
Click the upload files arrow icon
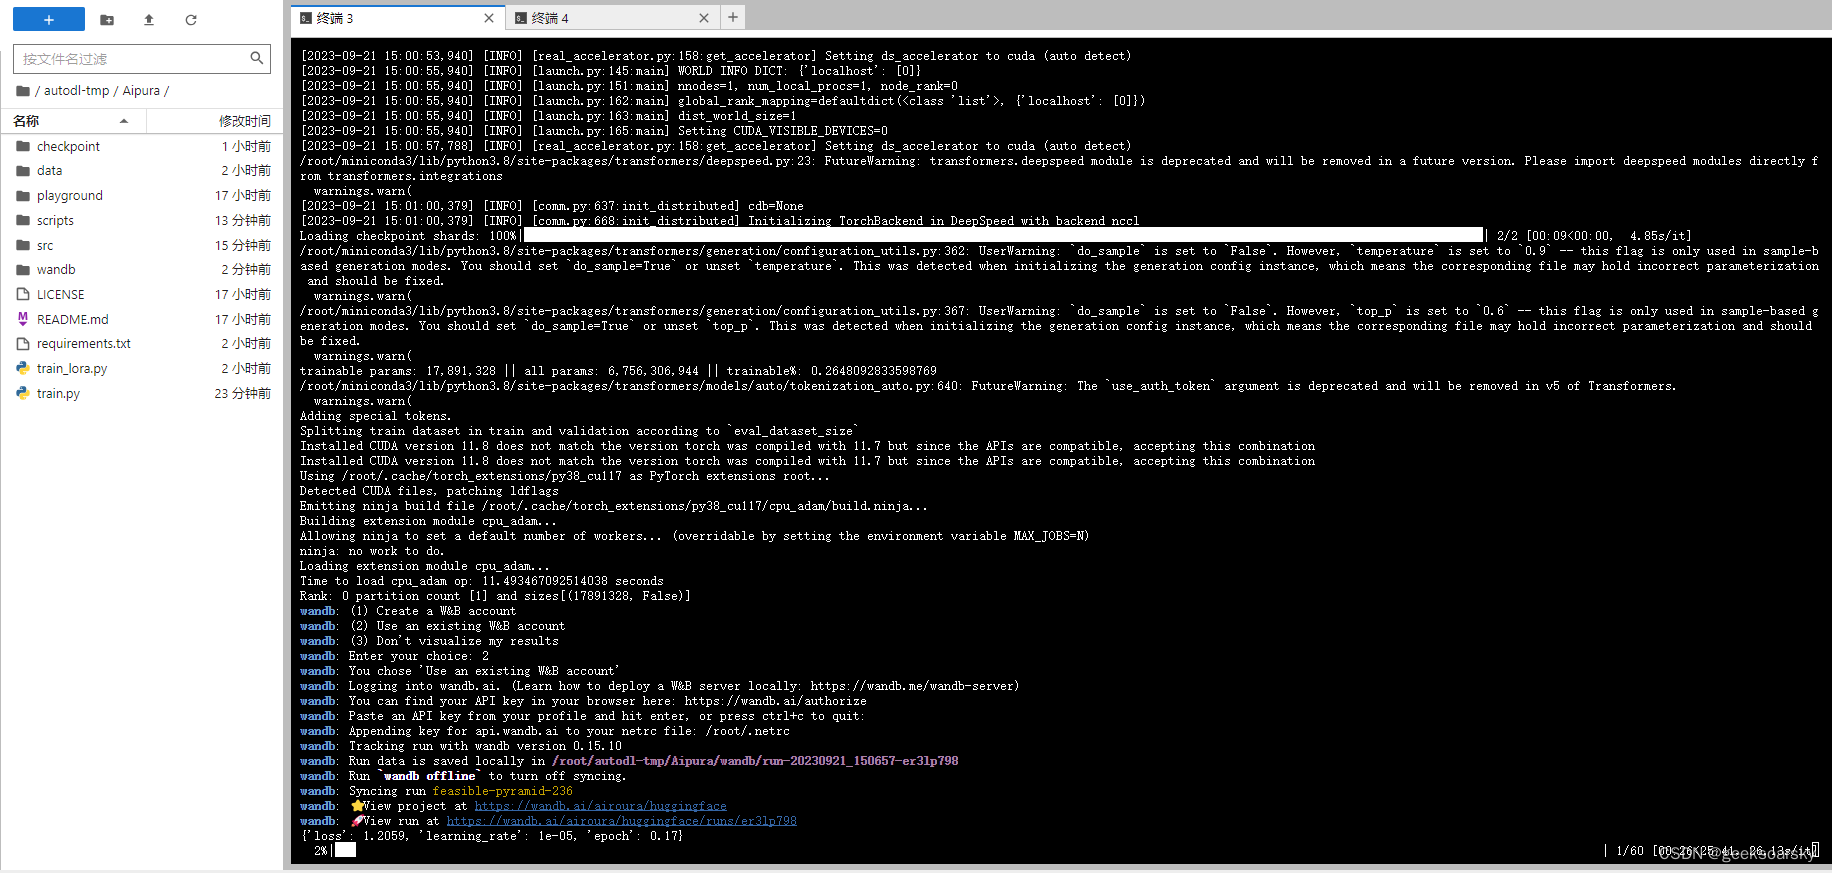[x=149, y=19]
